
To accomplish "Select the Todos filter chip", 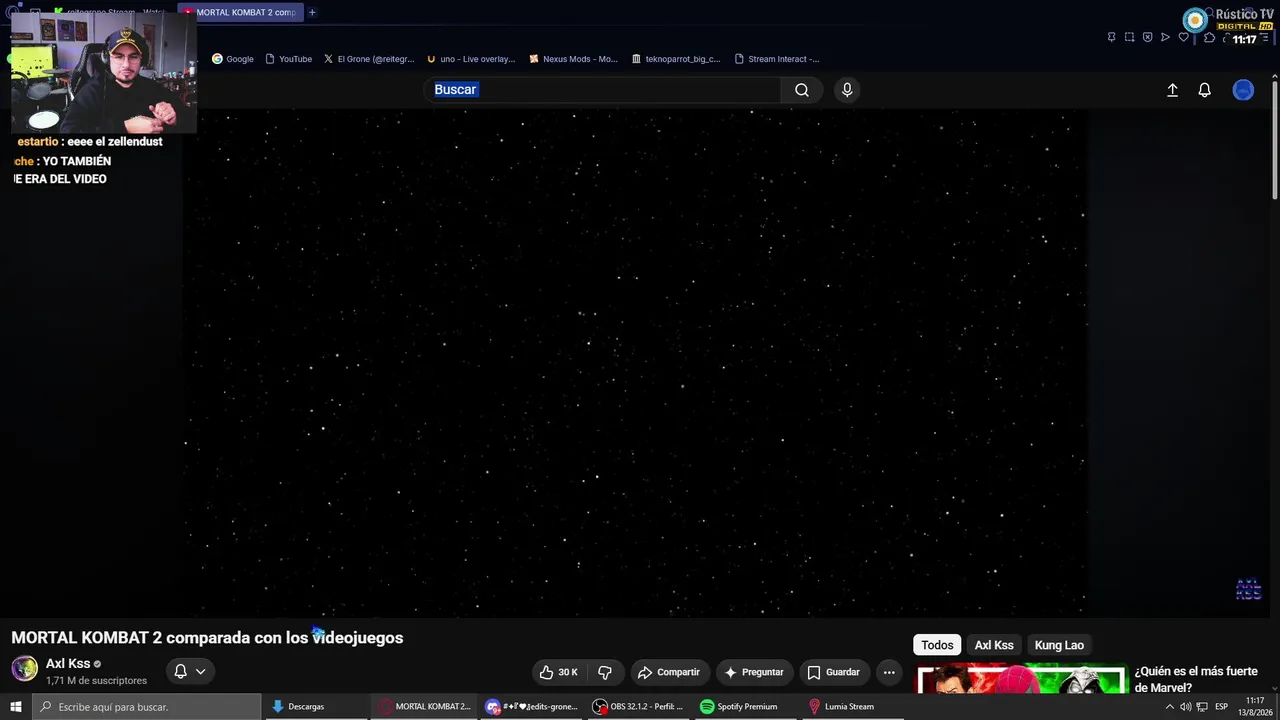I will [x=937, y=645].
